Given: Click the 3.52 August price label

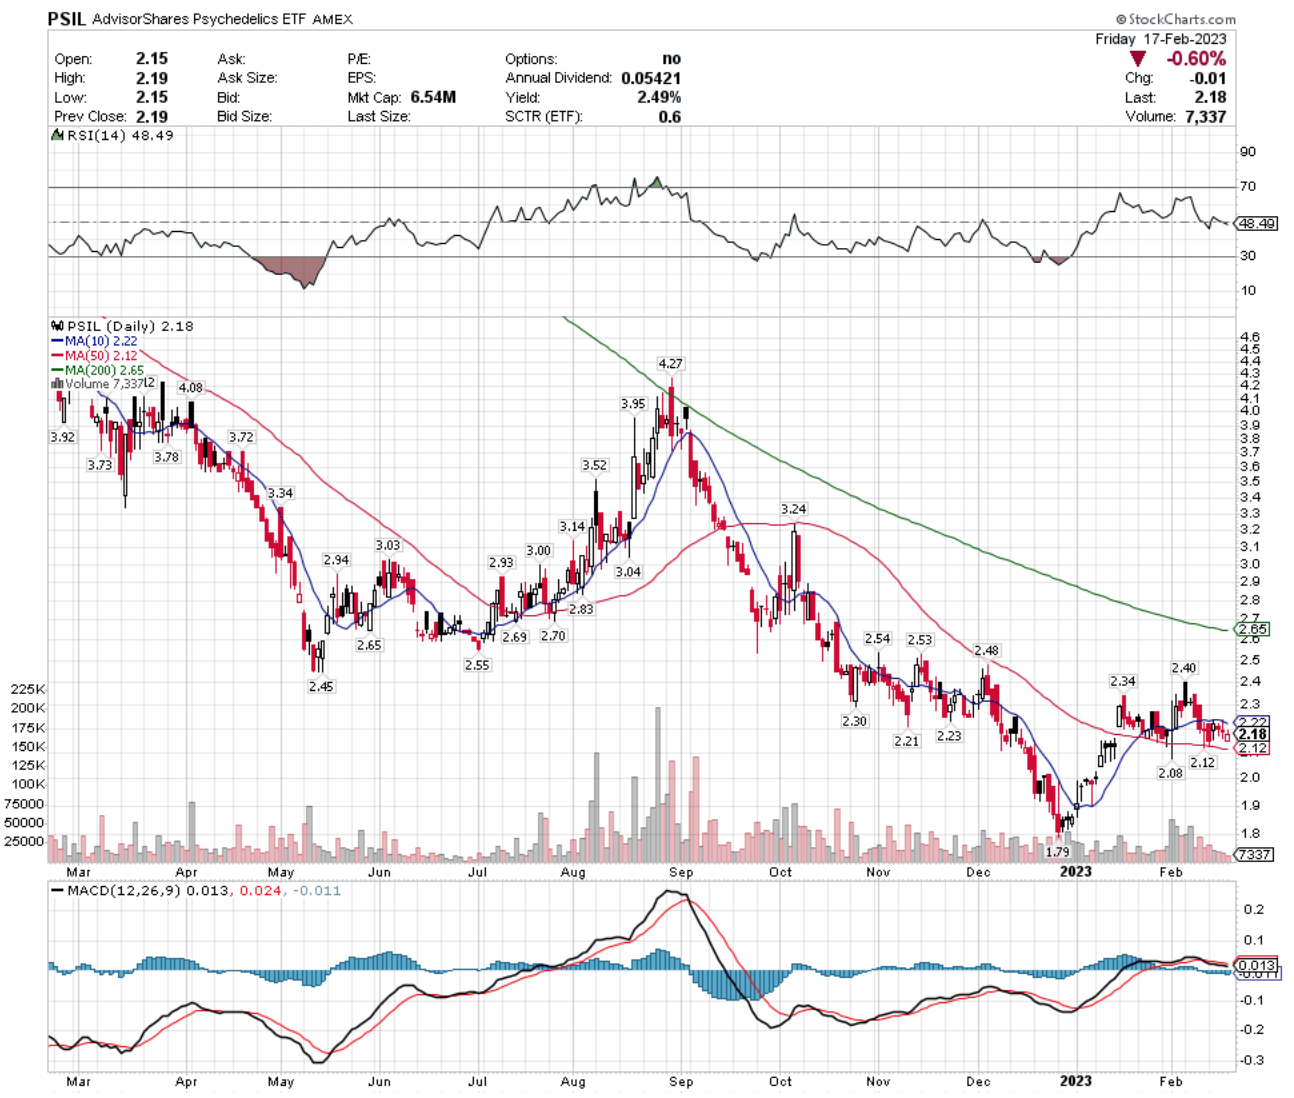Looking at the screenshot, I should [x=594, y=465].
